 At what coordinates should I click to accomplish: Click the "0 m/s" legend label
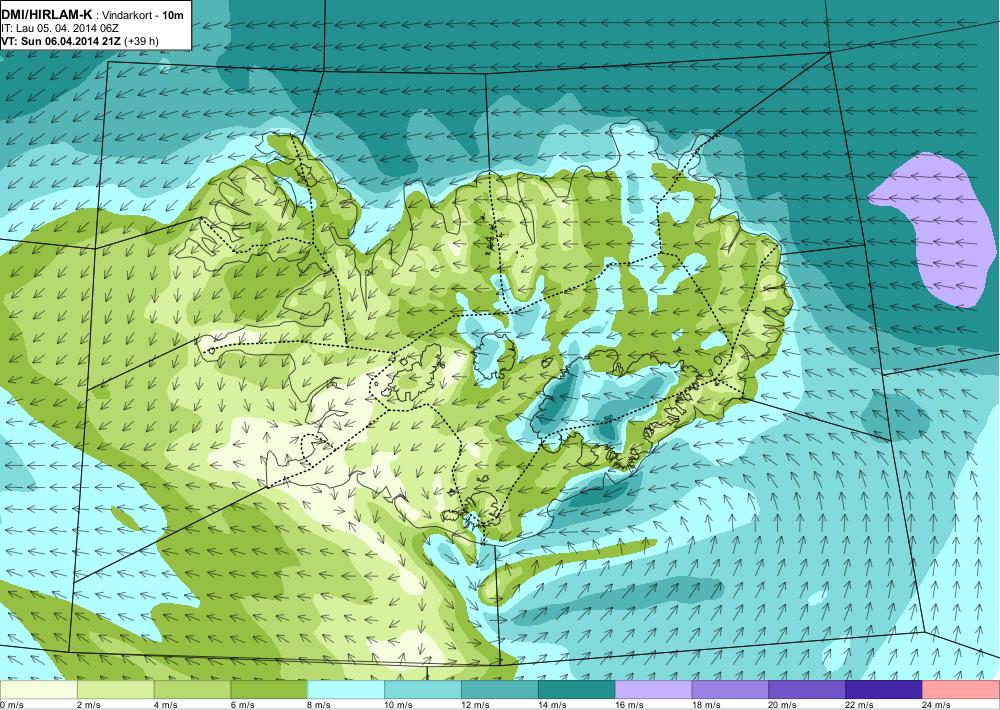click(12, 705)
